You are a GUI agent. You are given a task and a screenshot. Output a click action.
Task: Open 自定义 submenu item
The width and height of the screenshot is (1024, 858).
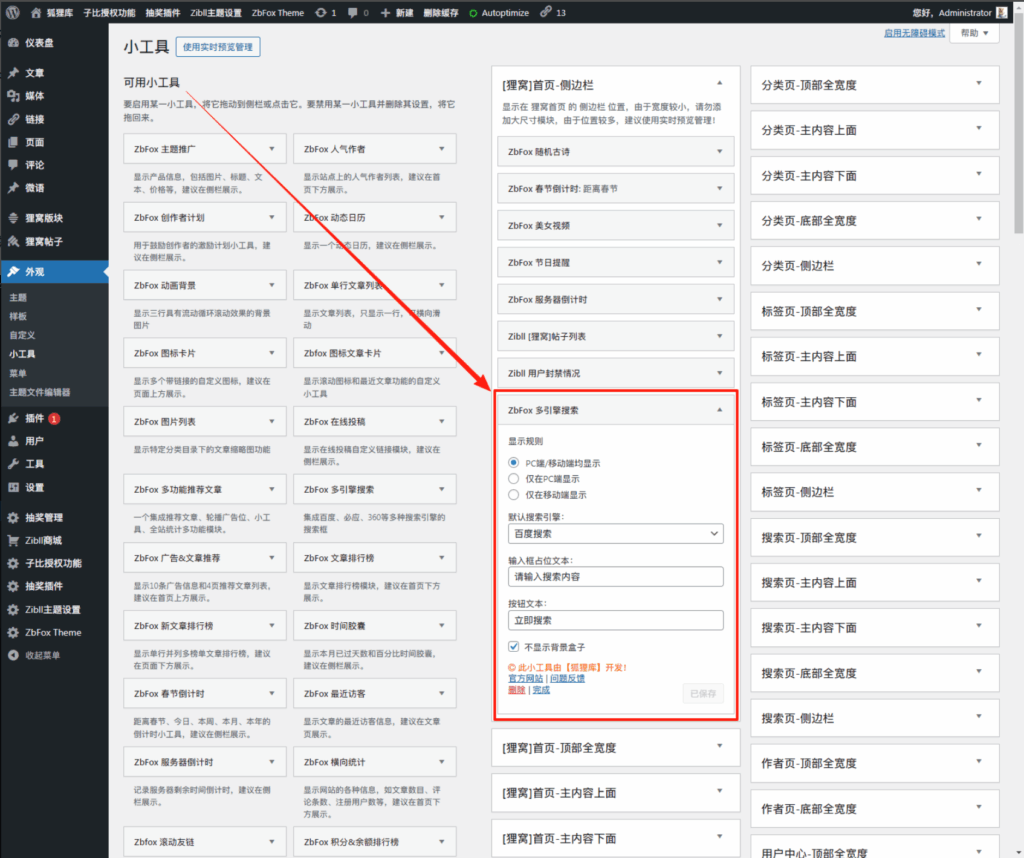22,335
